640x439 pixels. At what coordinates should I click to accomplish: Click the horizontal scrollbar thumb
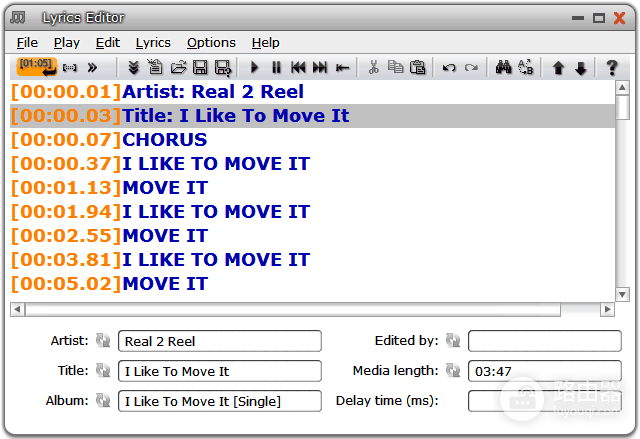293,310
